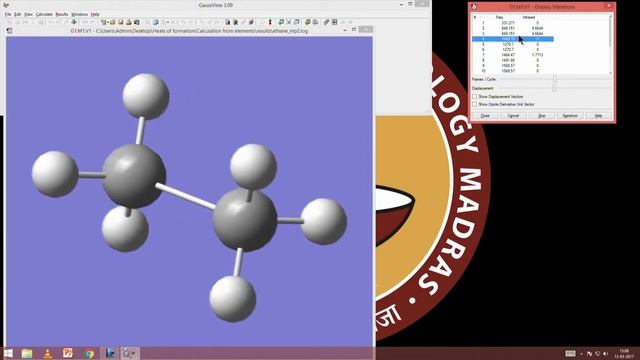Switch to the GaussView taskbar item

pyautogui.click(x=130, y=353)
